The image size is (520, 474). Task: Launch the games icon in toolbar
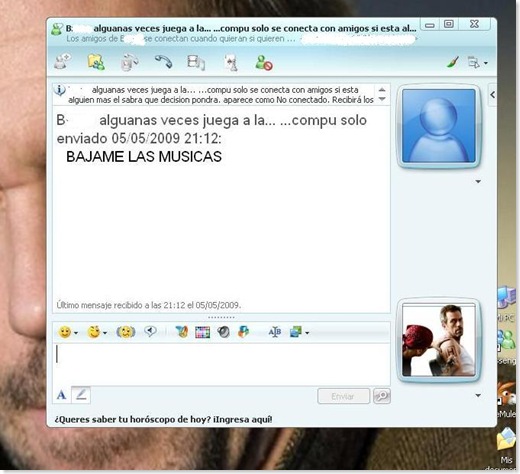pos(231,62)
